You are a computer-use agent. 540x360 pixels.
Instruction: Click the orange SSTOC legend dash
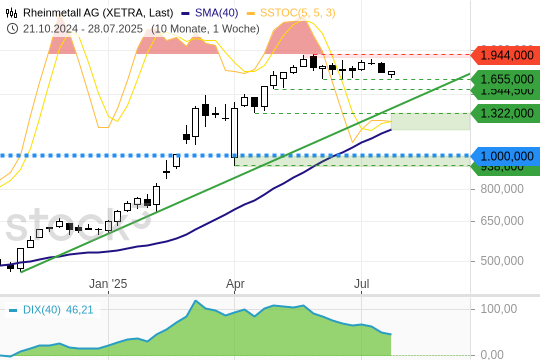pyautogui.click(x=251, y=13)
